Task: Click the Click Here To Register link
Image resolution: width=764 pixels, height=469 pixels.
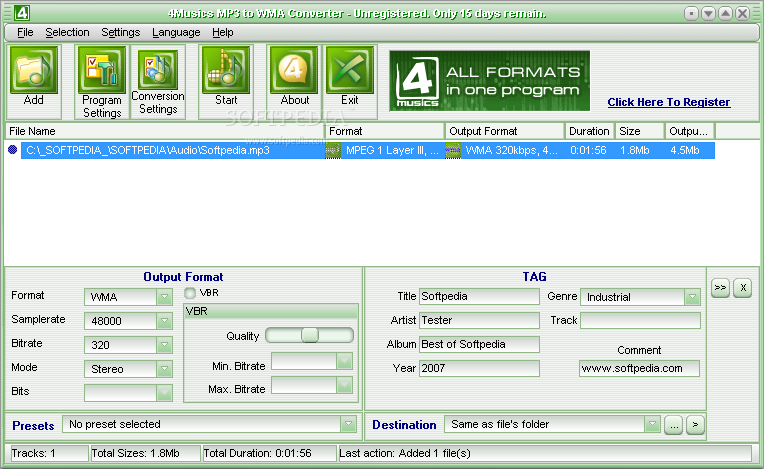Action: click(668, 102)
